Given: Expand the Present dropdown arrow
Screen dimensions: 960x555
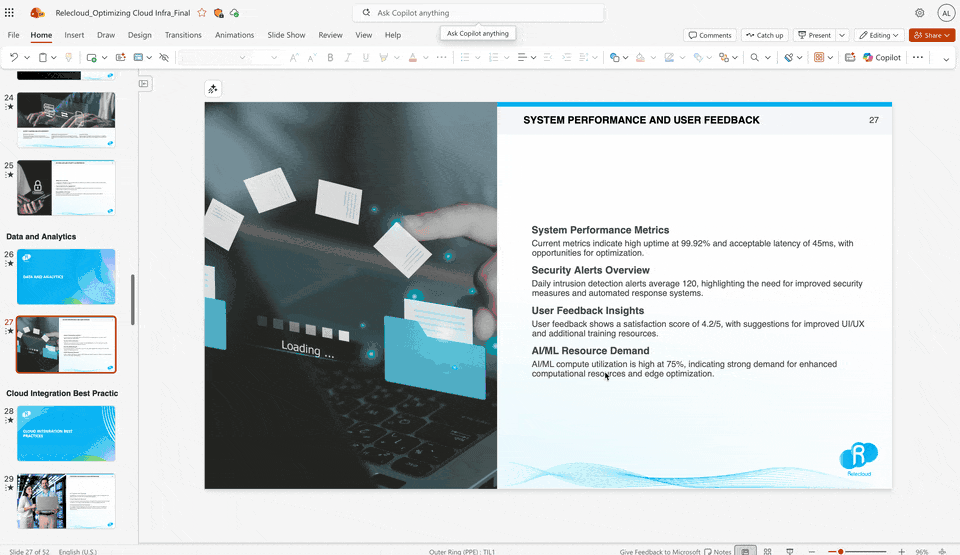Looking at the screenshot, I should pyautogui.click(x=842, y=36).
